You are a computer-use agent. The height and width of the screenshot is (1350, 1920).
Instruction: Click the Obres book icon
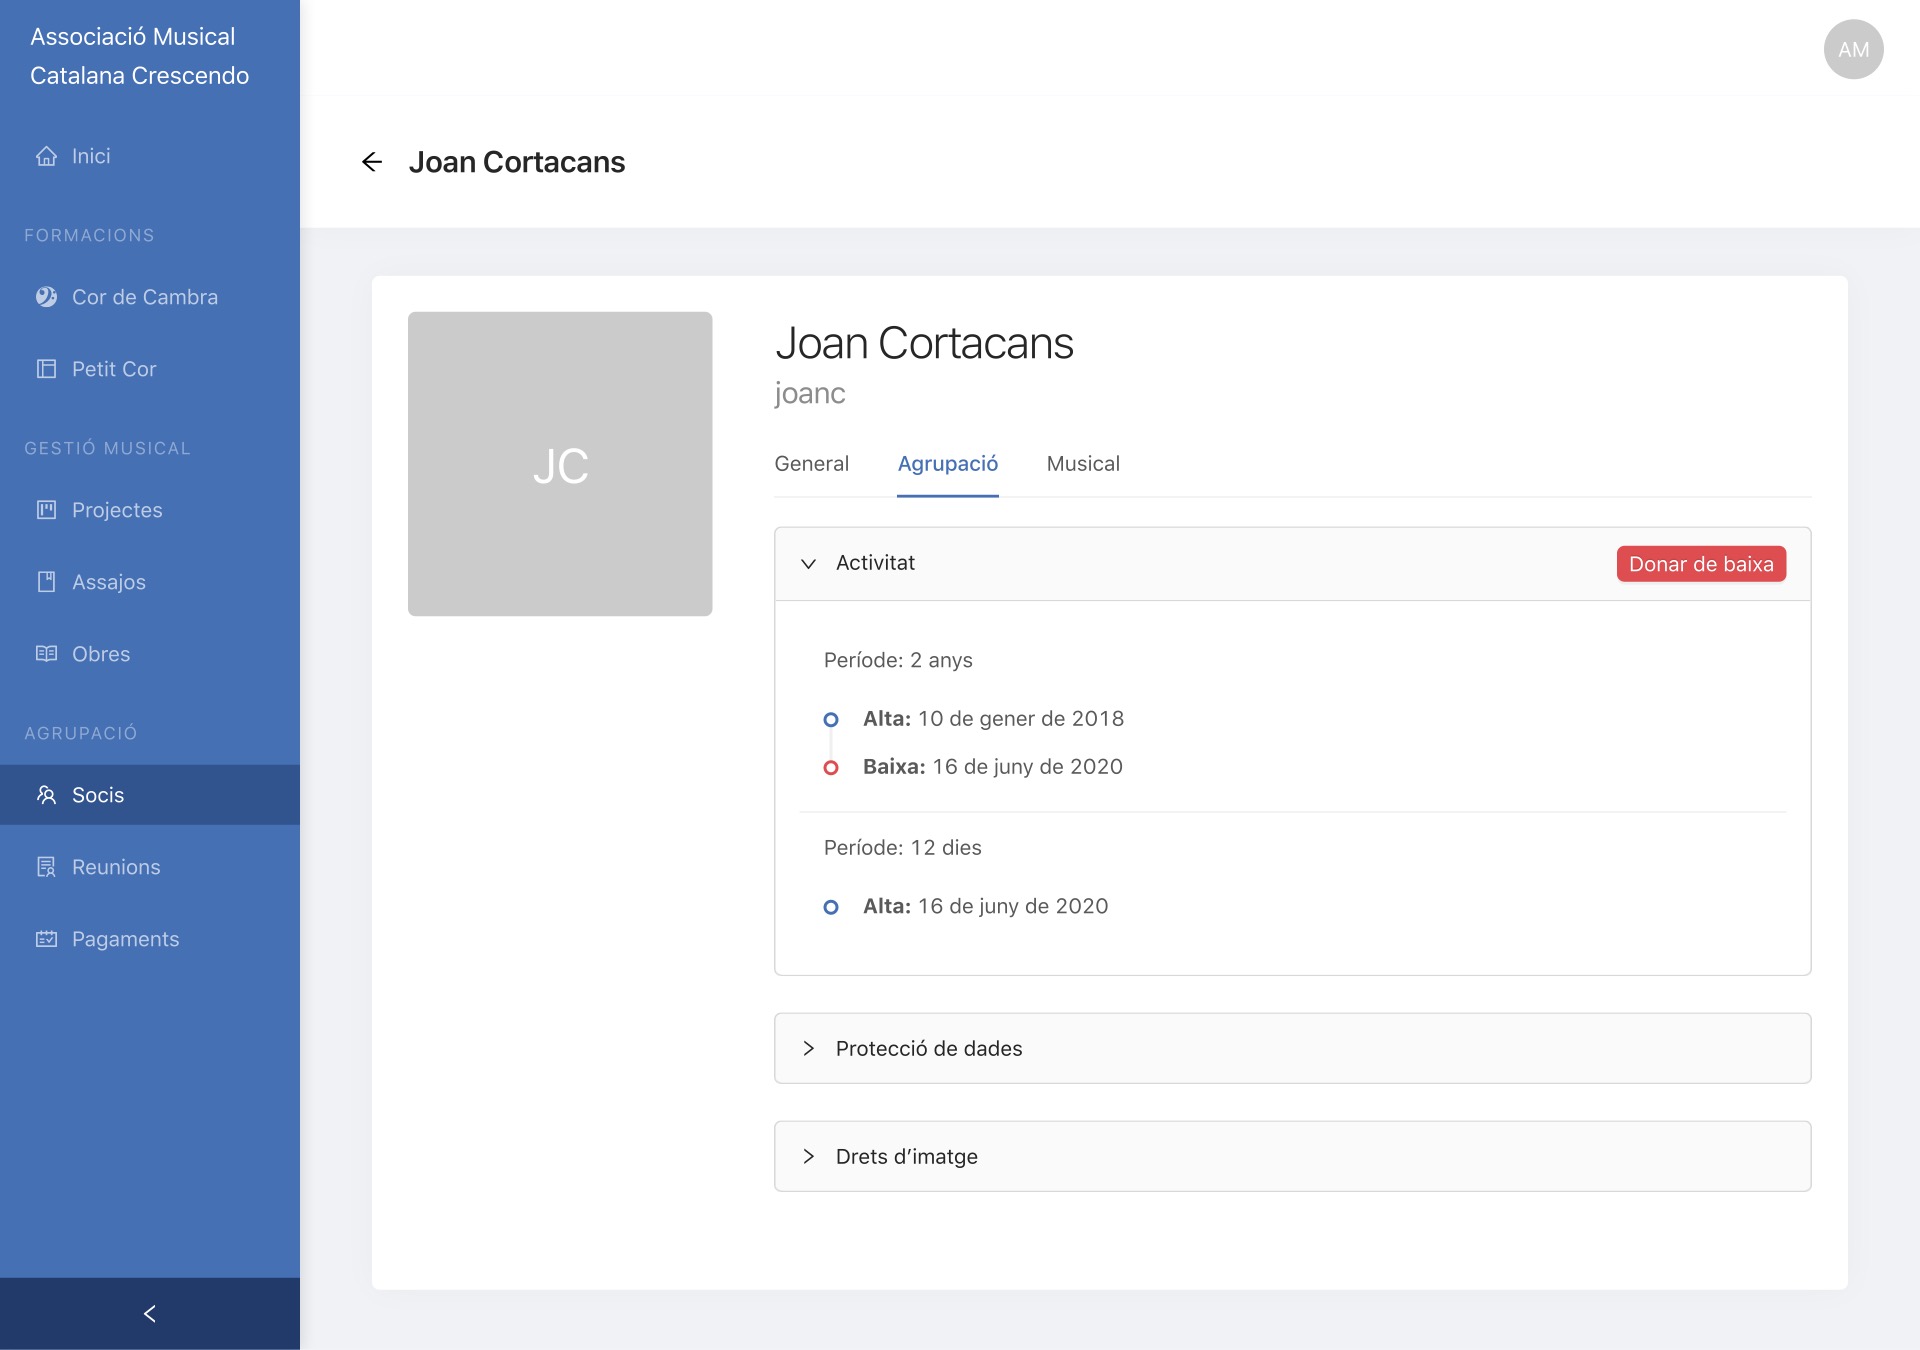click(x=46, y=654)
